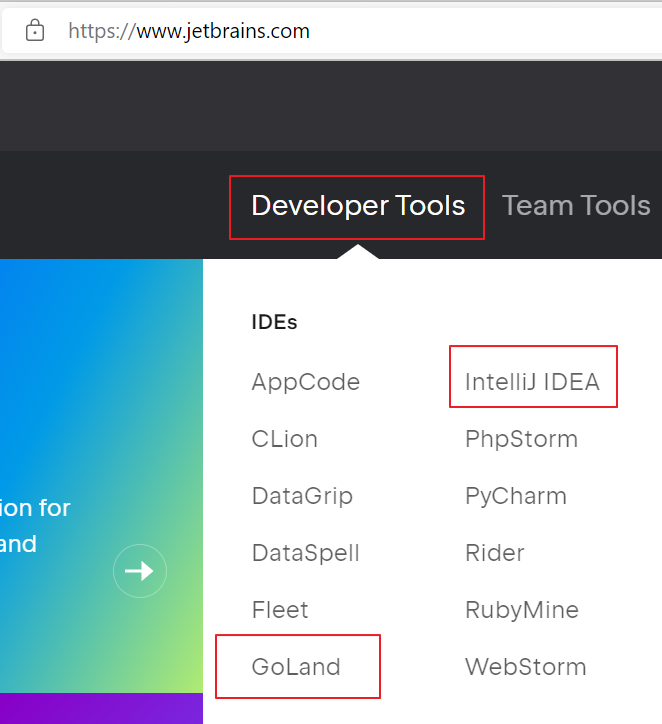662x724 pixels.
Task: Click the jetbrains.com address bar
Action: click(350, 31)
